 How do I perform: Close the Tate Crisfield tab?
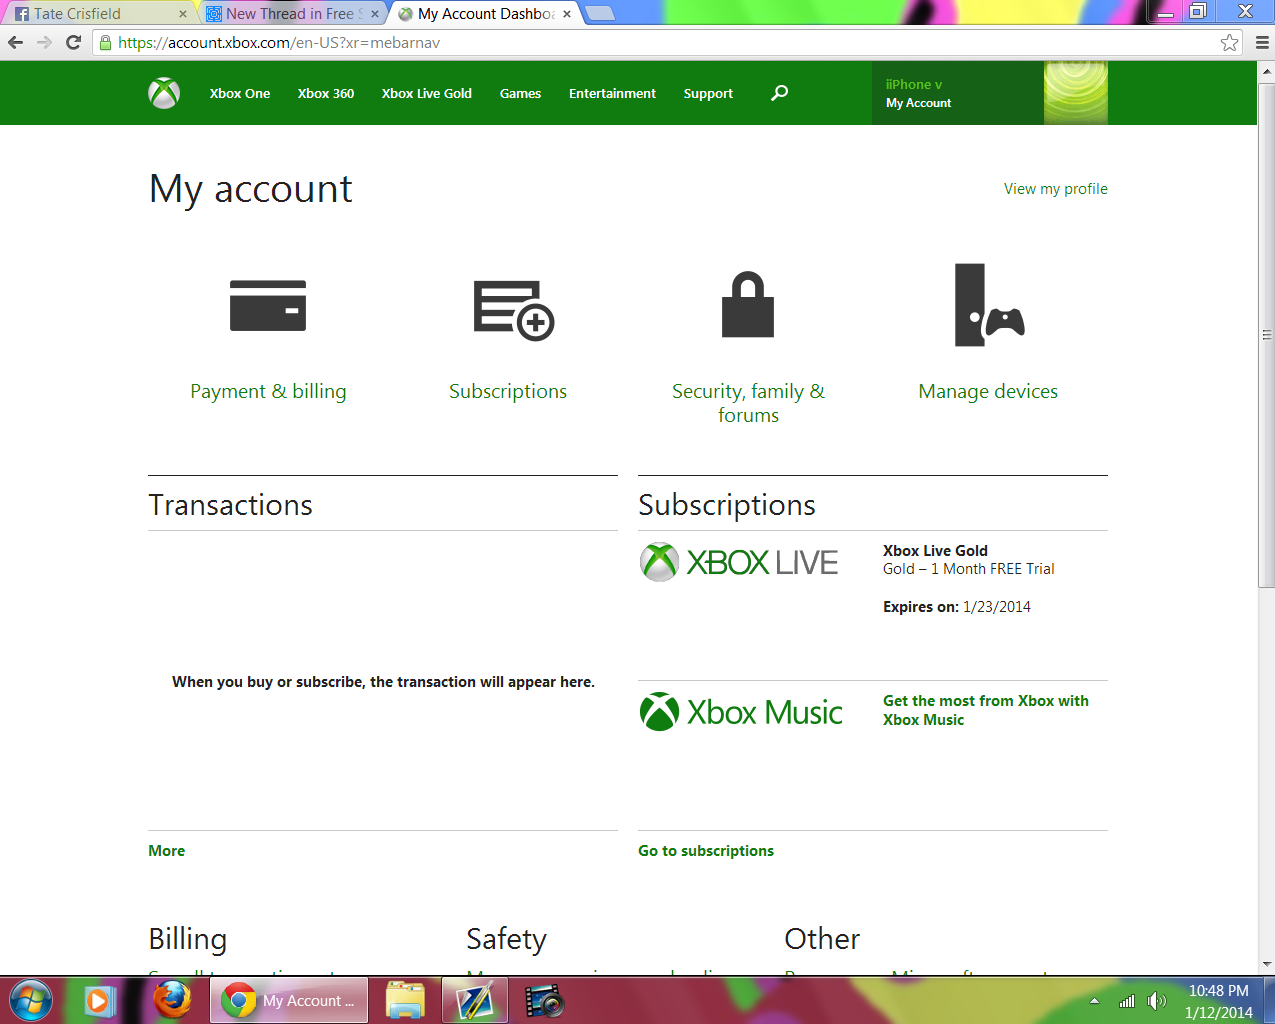pyautogui.click(x=183, y=14)
